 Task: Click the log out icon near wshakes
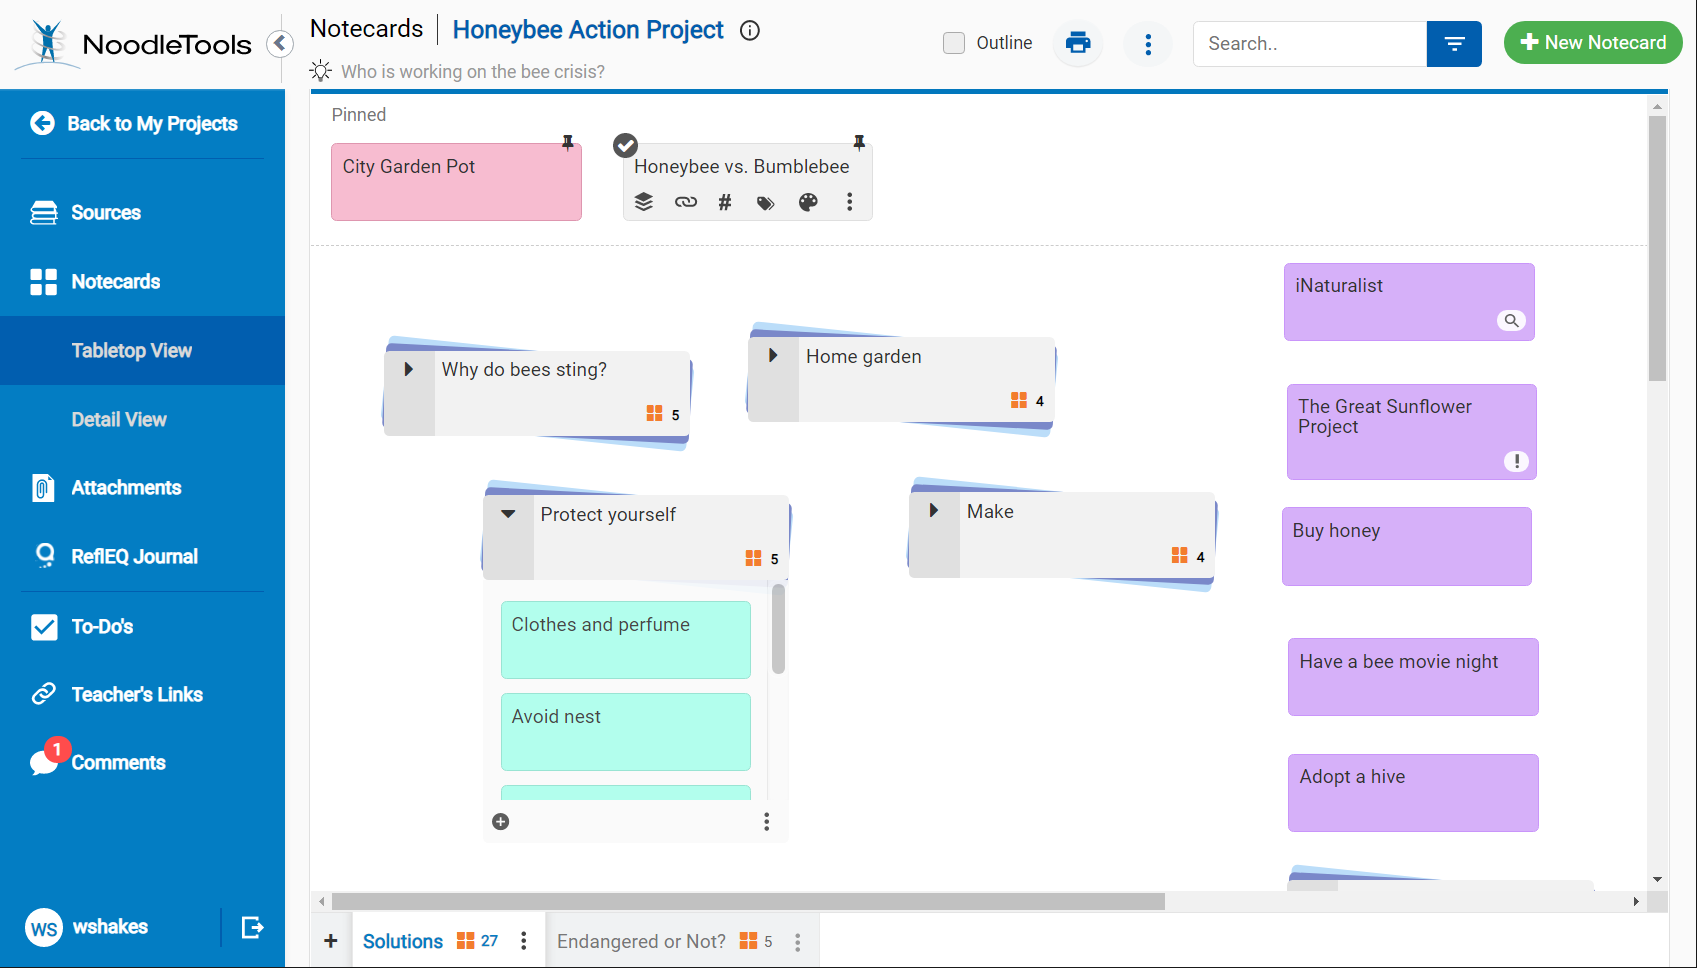pyautogui.click(x=252, y=927)
